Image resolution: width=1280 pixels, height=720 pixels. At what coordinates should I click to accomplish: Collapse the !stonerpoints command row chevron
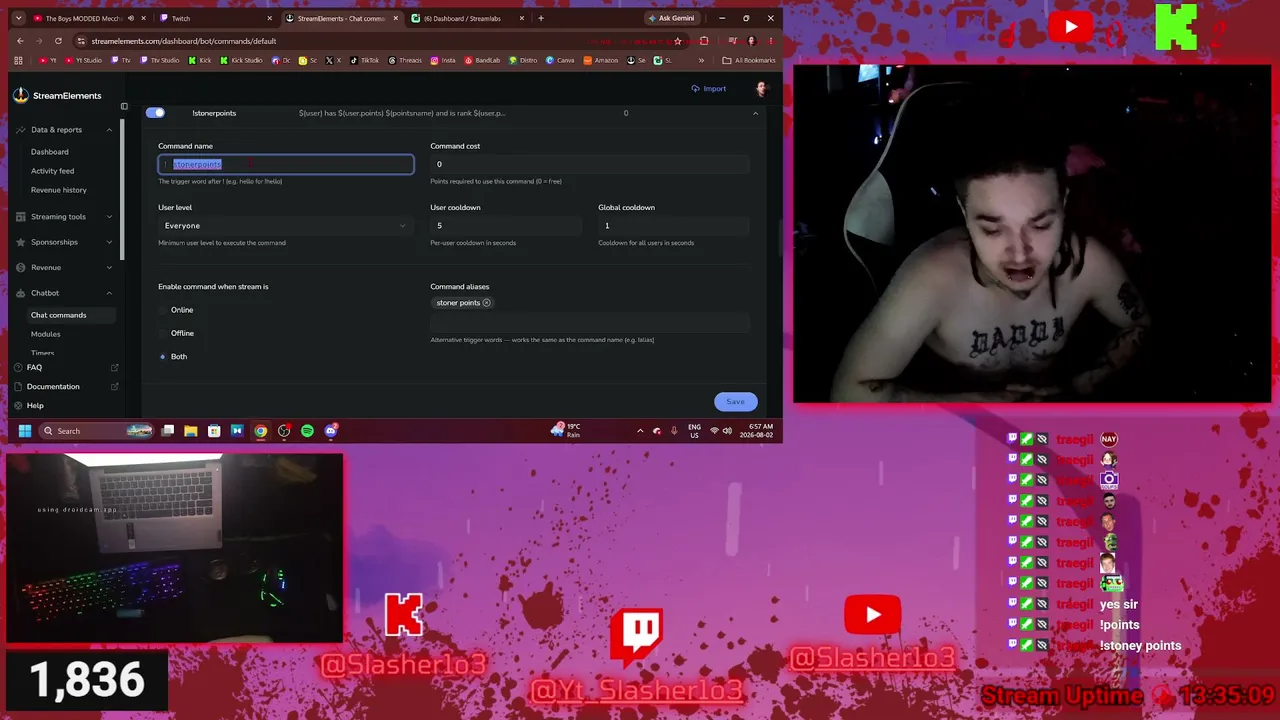coord(755,113)
